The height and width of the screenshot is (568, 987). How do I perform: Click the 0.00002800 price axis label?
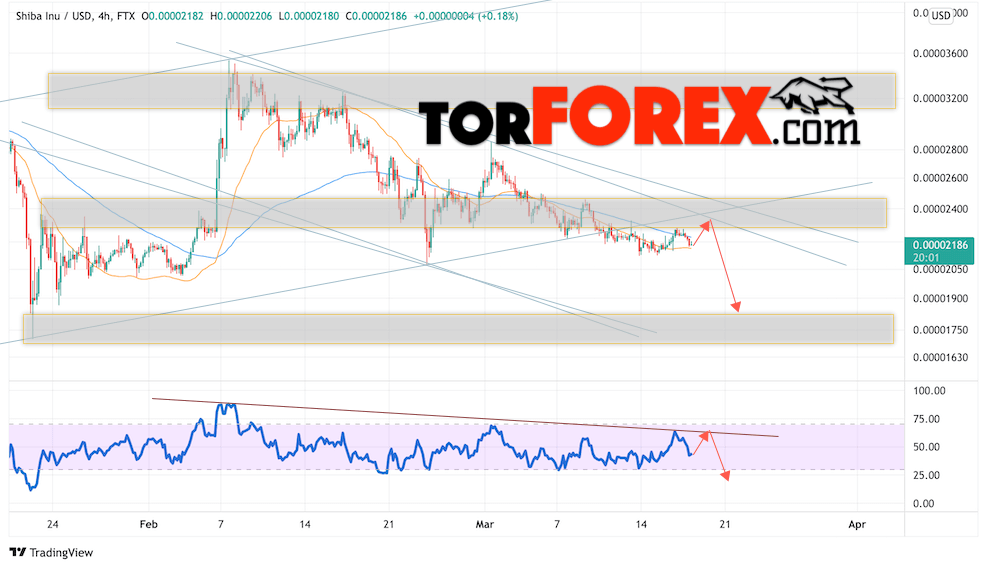coord(940,150)
